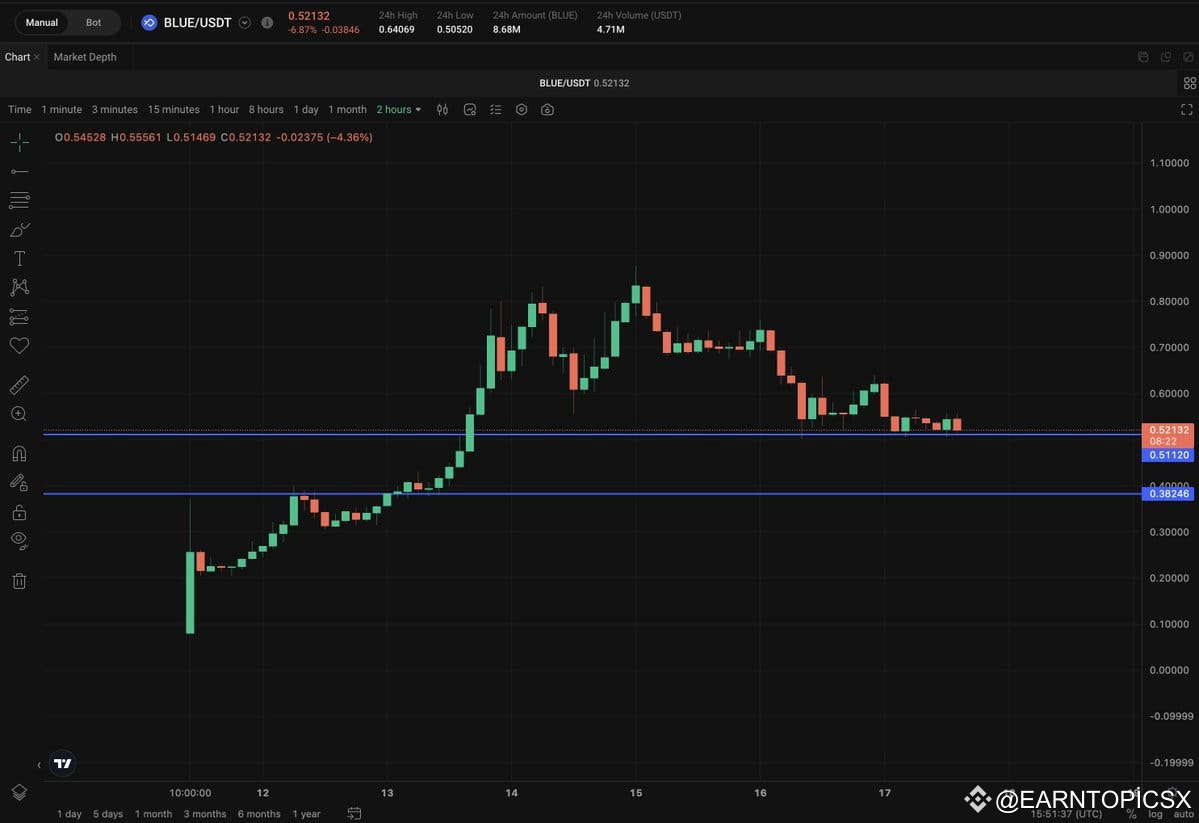This screenshot has height=823, width=1199.
Task: Take a chart snapshot with the camera icon
Action: [x=546, y=109]
